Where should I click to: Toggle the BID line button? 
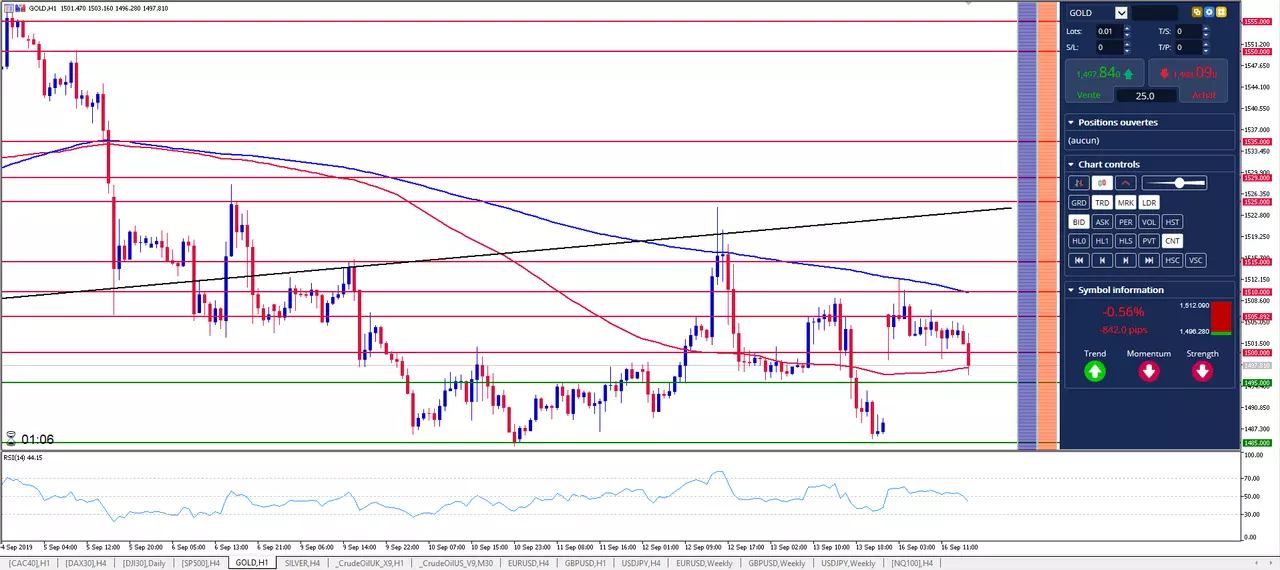tap(1078, 222)
